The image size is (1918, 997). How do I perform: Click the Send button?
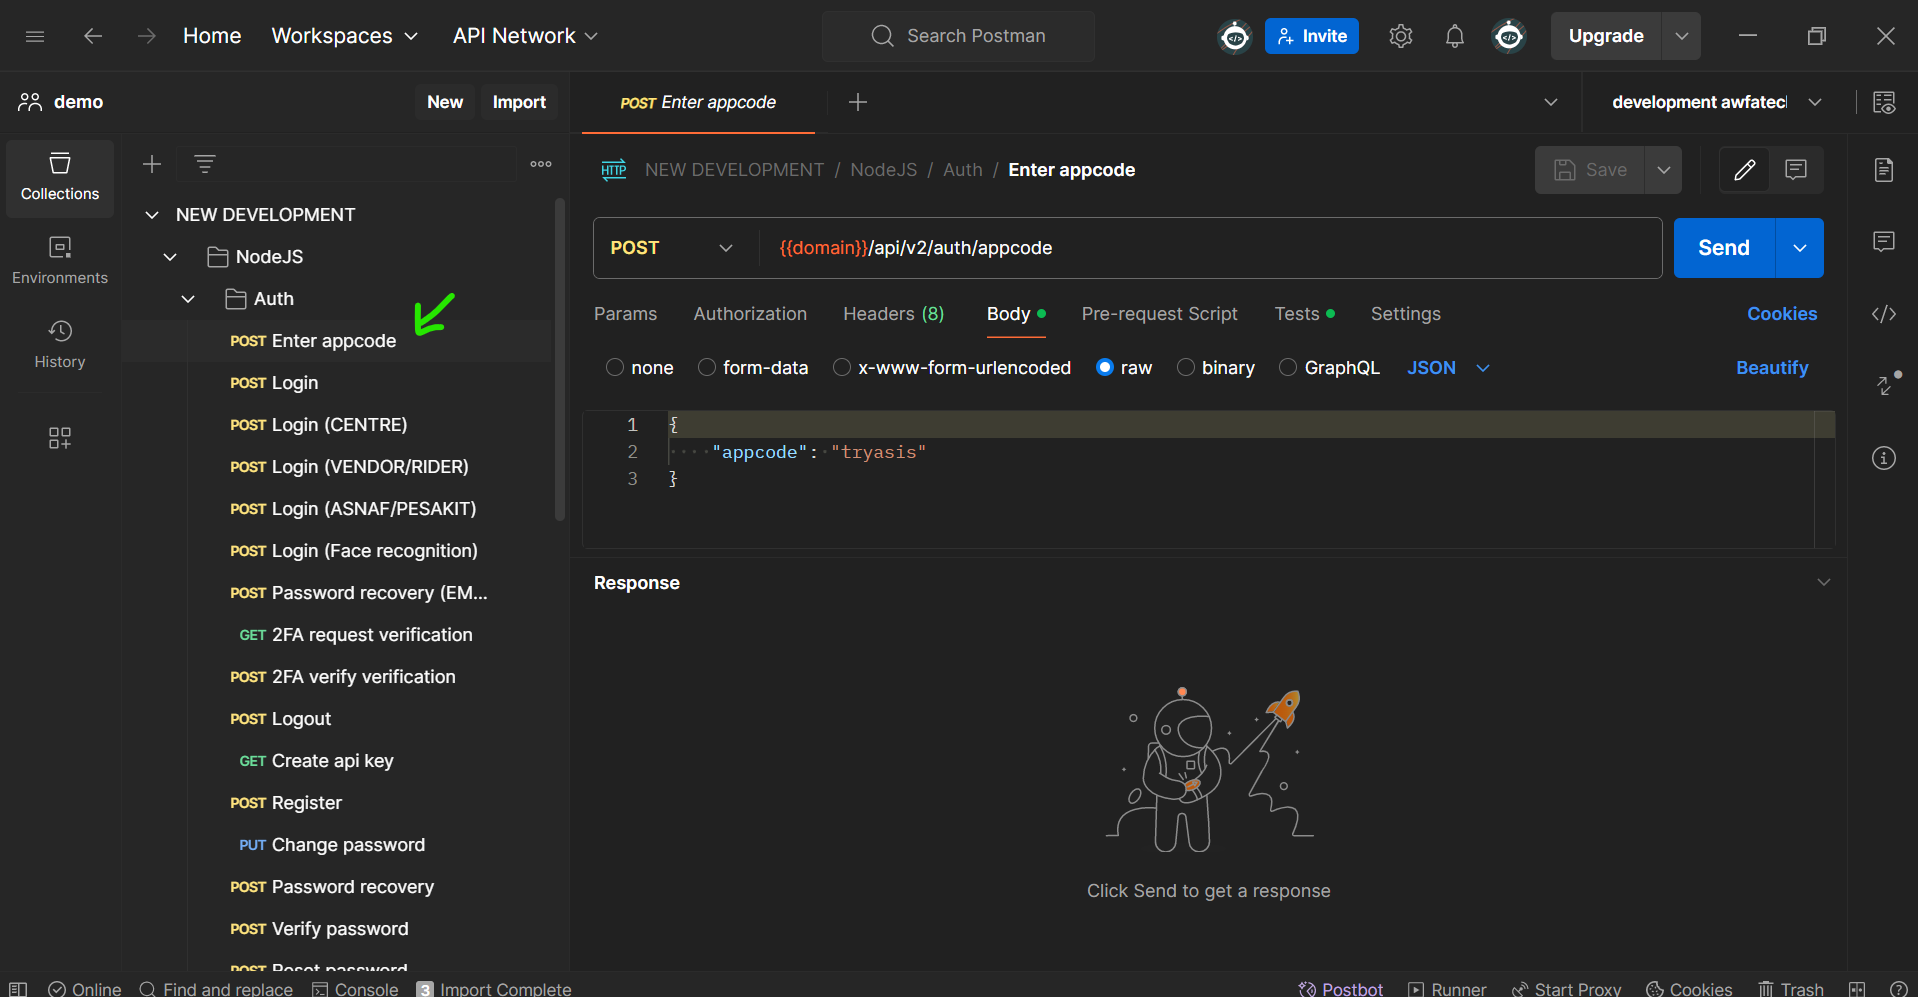click(x=1723, y=248)
